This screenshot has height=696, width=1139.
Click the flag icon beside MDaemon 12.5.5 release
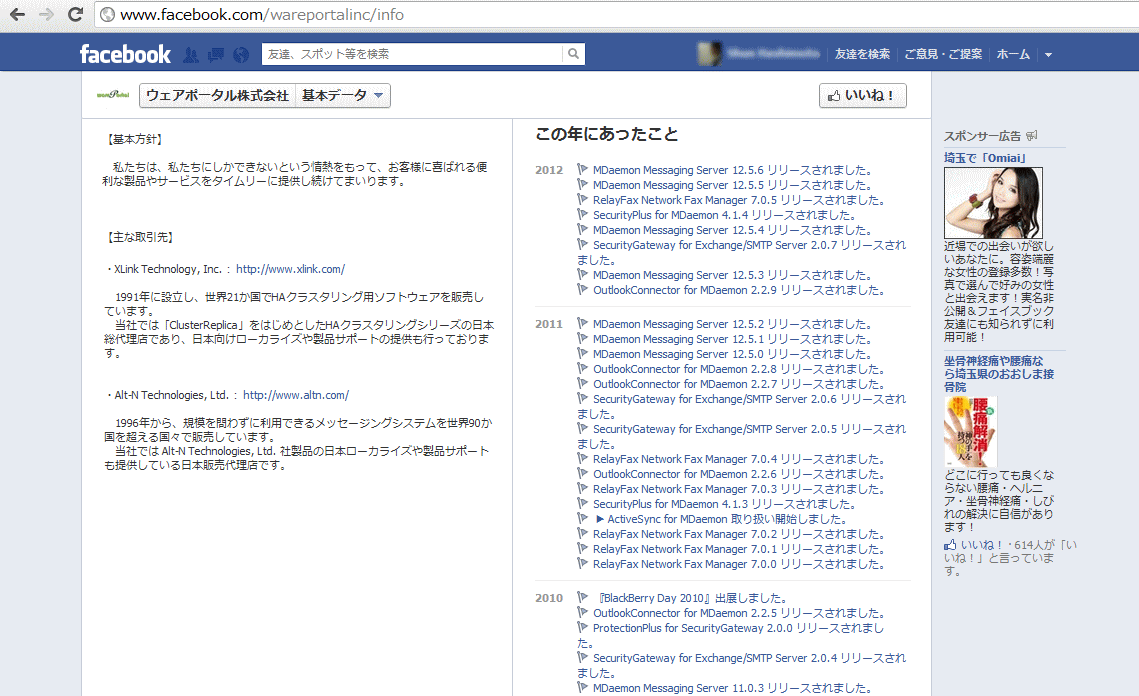[583, 185]
